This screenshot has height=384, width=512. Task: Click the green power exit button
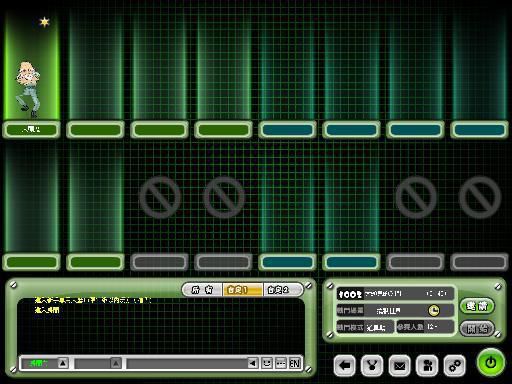(490, 362)
